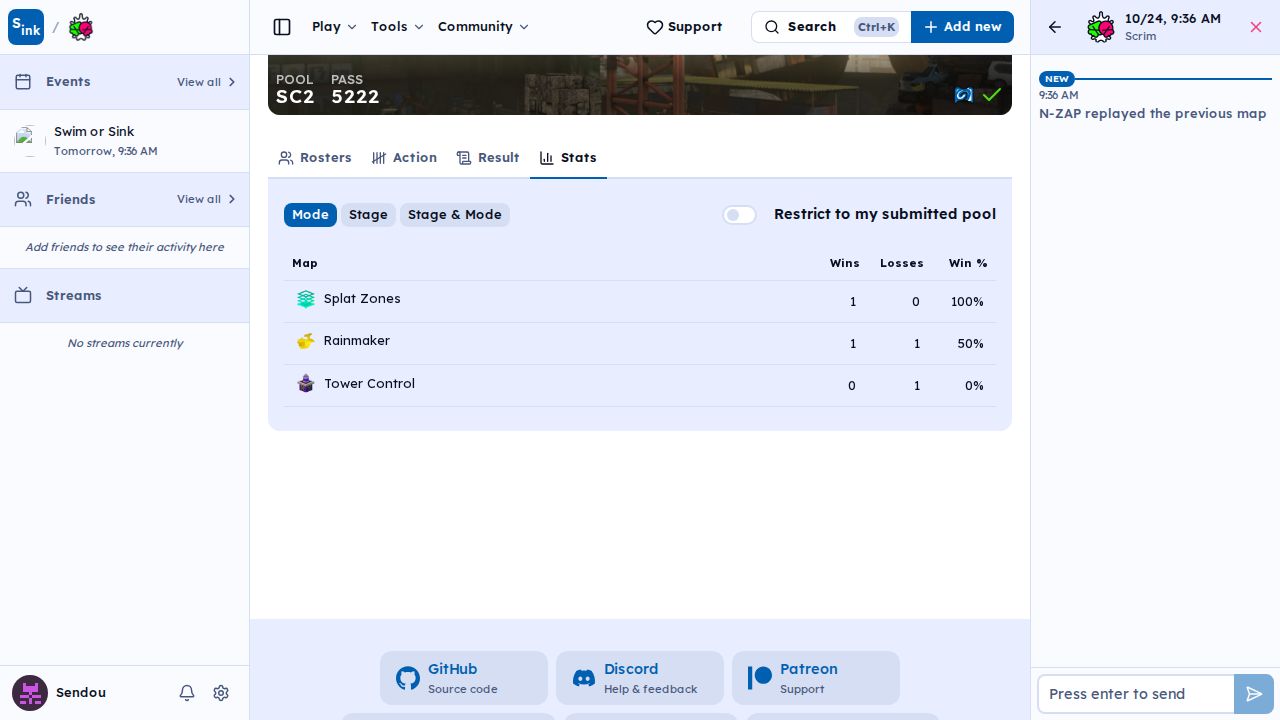
Task: Toggle the sidebar panel icon
Action: tap(282, 27)
